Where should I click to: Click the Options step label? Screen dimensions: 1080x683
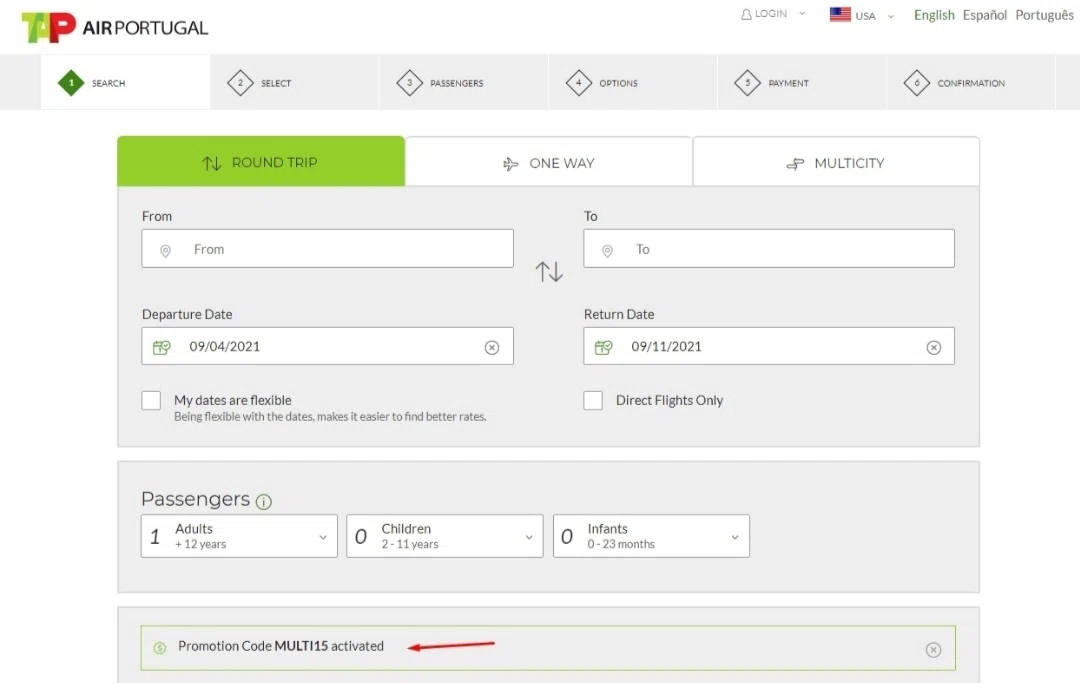(x=618, y=83)
